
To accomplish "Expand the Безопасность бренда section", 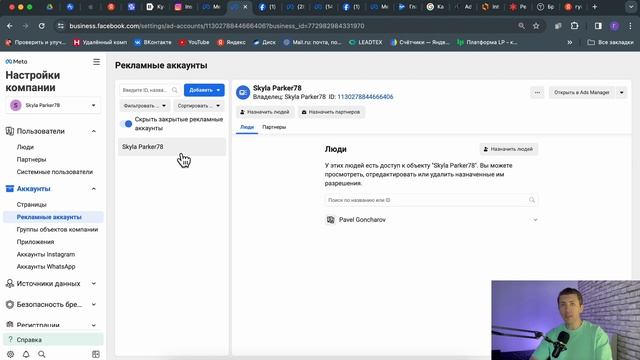I will pos(94,304).
